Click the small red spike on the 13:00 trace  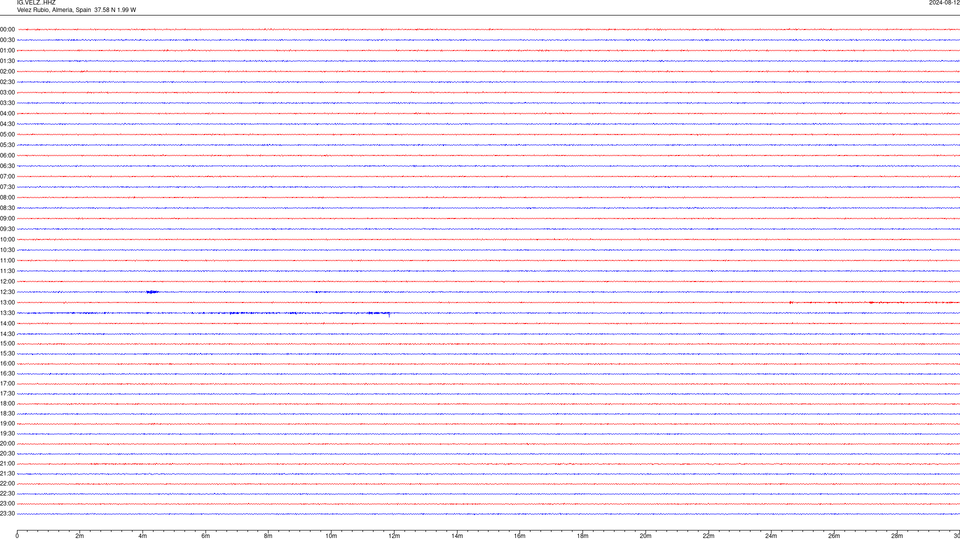[791, 302]
